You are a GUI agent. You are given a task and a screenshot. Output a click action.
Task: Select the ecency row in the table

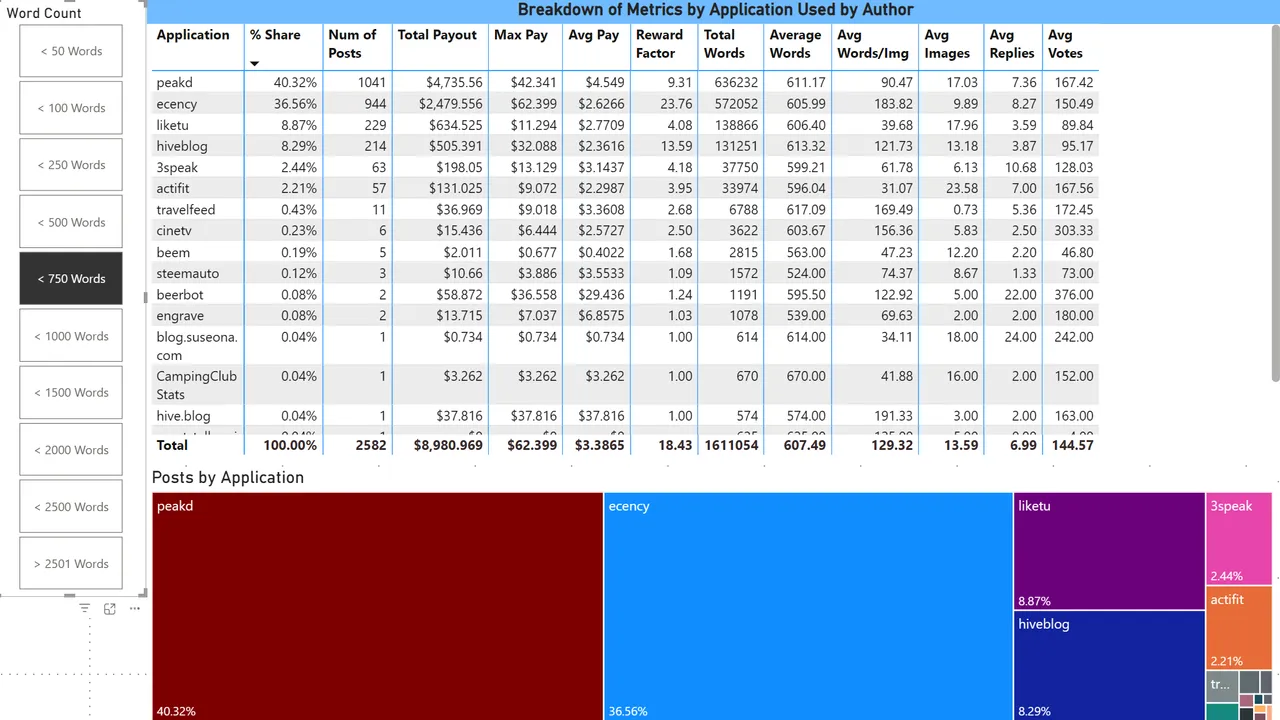[625, 104]
